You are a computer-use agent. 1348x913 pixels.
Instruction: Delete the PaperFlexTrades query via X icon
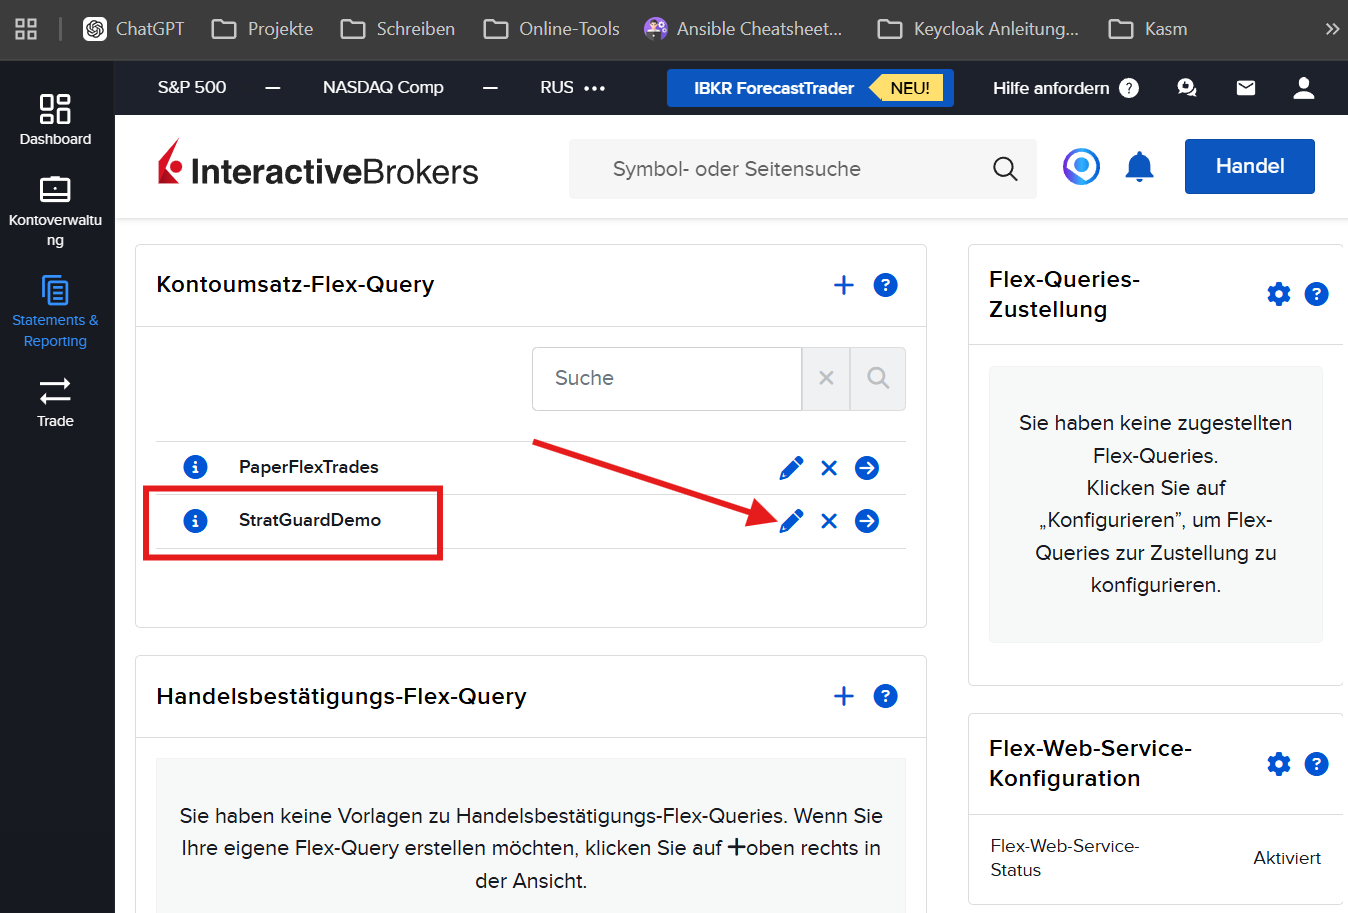pos(828,467)
